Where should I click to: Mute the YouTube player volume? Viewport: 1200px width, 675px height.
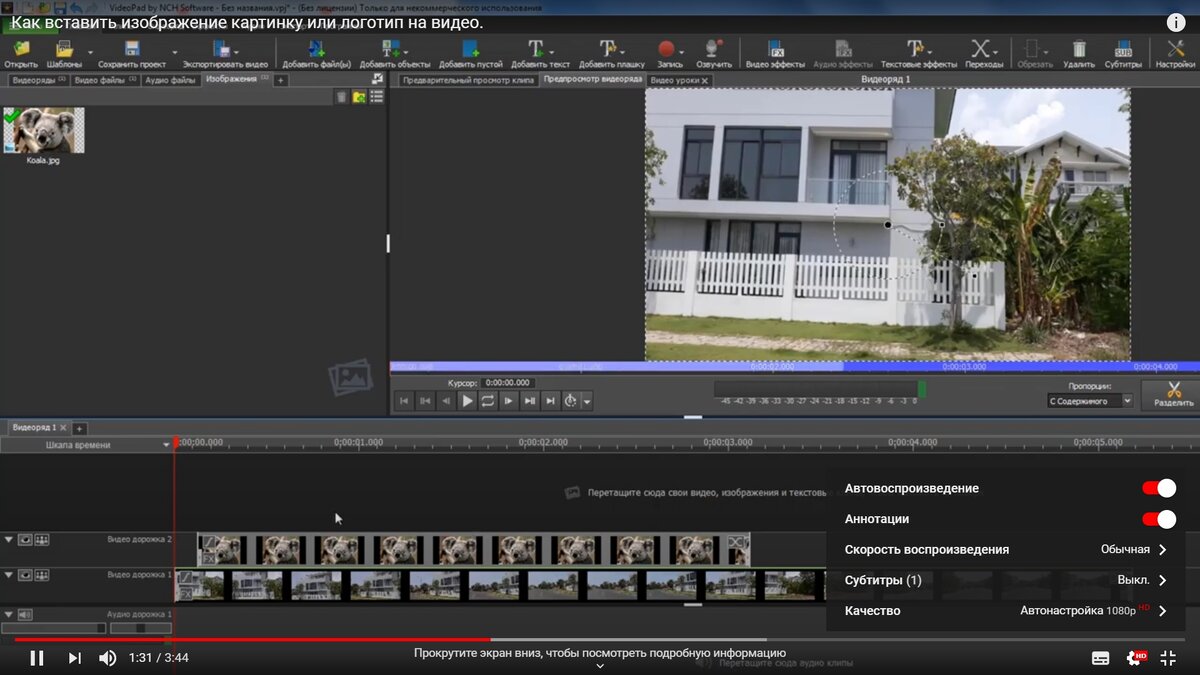pyautogui.click(x=107, y=657)
